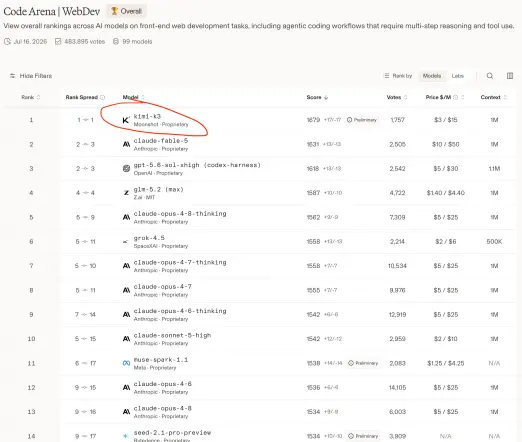Open the claude-opus-4-7-thinking model link
The image size is (522, 442).
pyautogui.click(x=180, y=262)
